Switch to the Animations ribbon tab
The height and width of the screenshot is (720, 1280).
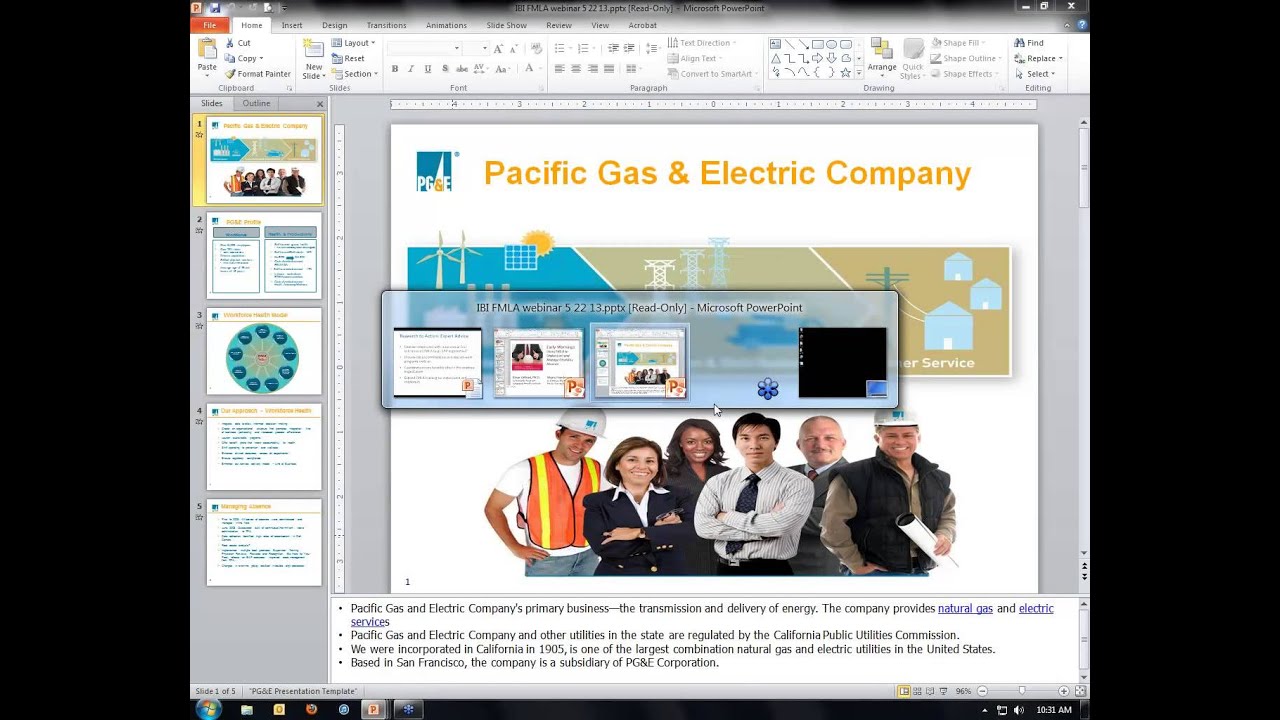point(446,25)
